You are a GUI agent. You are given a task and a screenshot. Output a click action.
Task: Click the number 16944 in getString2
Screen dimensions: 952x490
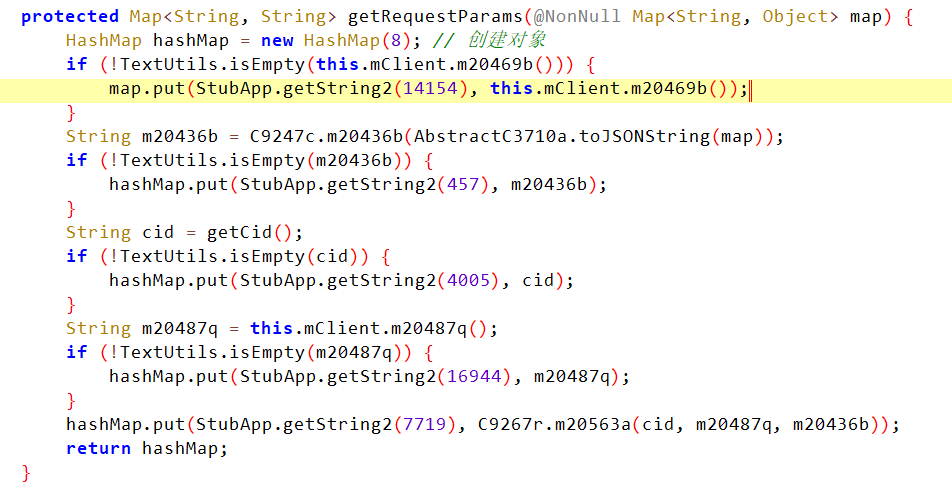[x=474, y=376]
